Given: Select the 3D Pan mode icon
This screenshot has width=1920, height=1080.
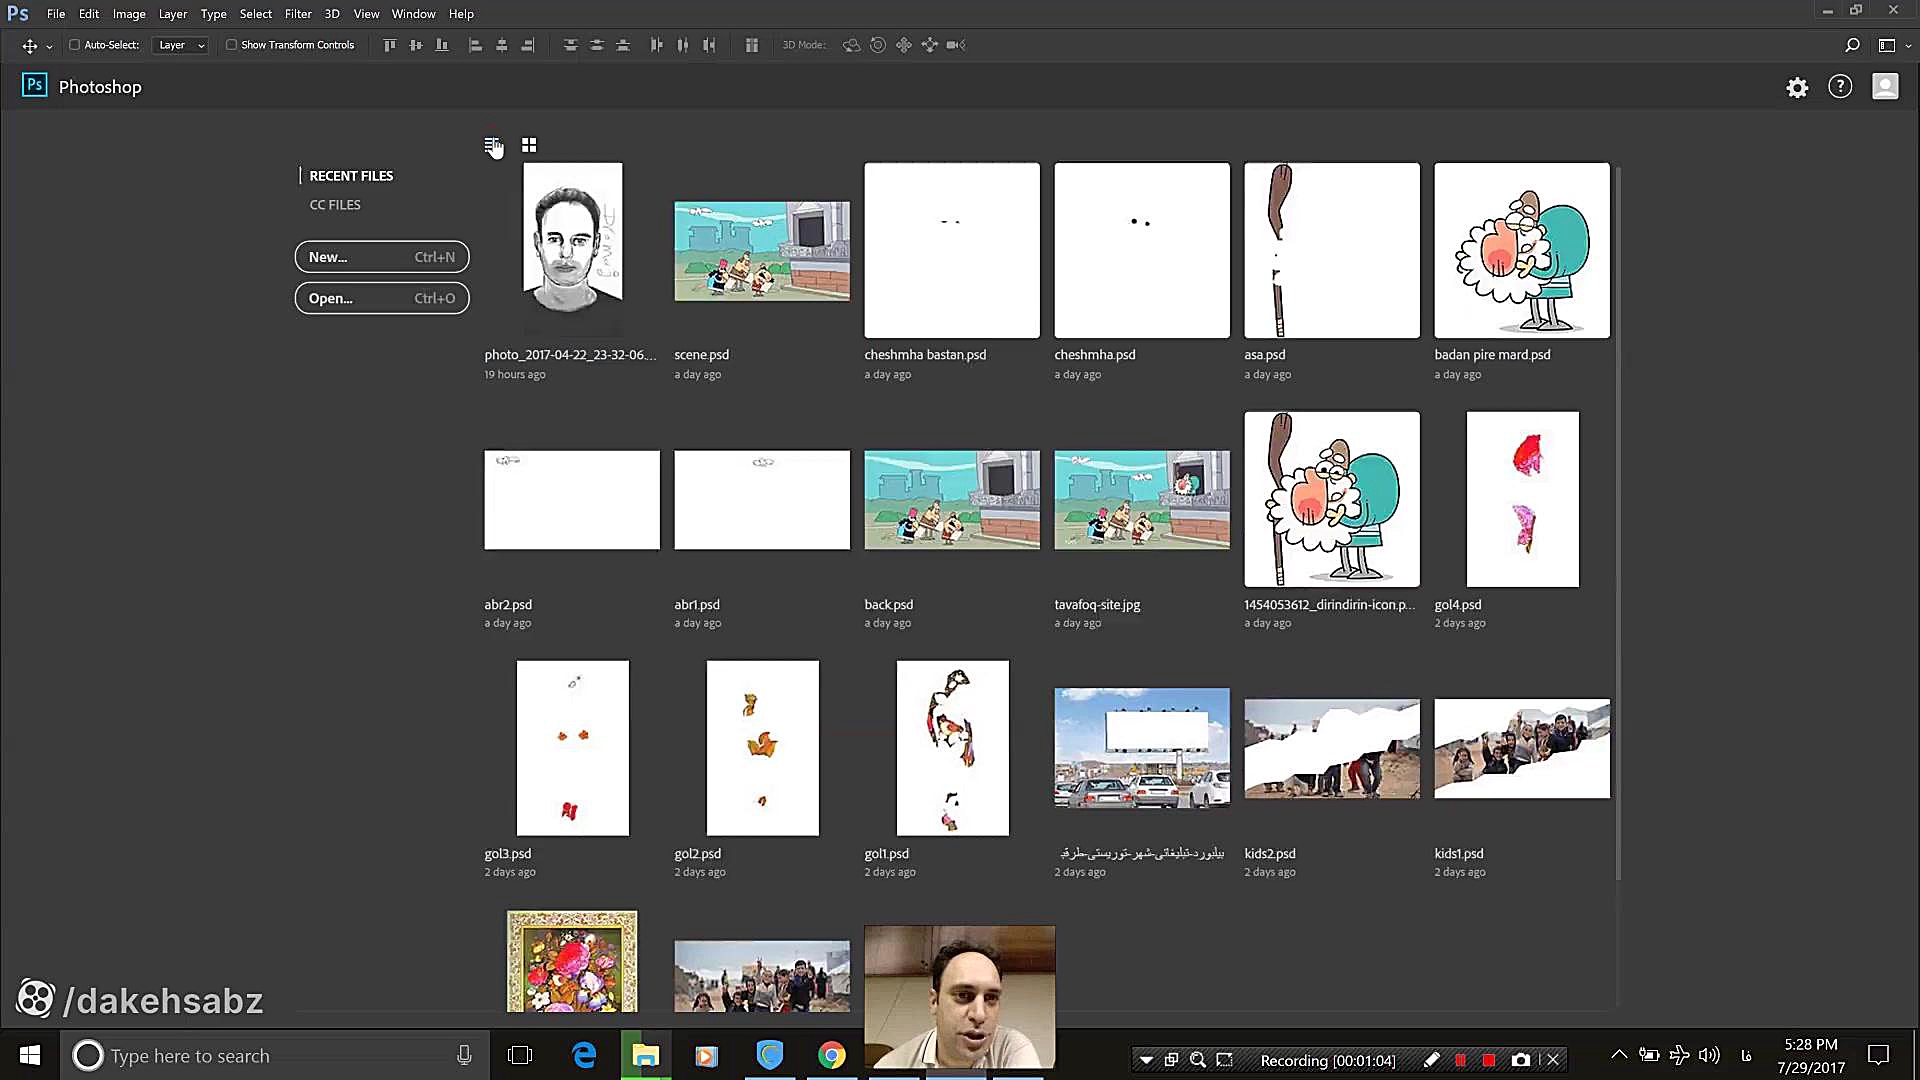Looking at the screenshot, I should (x=904, y=45).
